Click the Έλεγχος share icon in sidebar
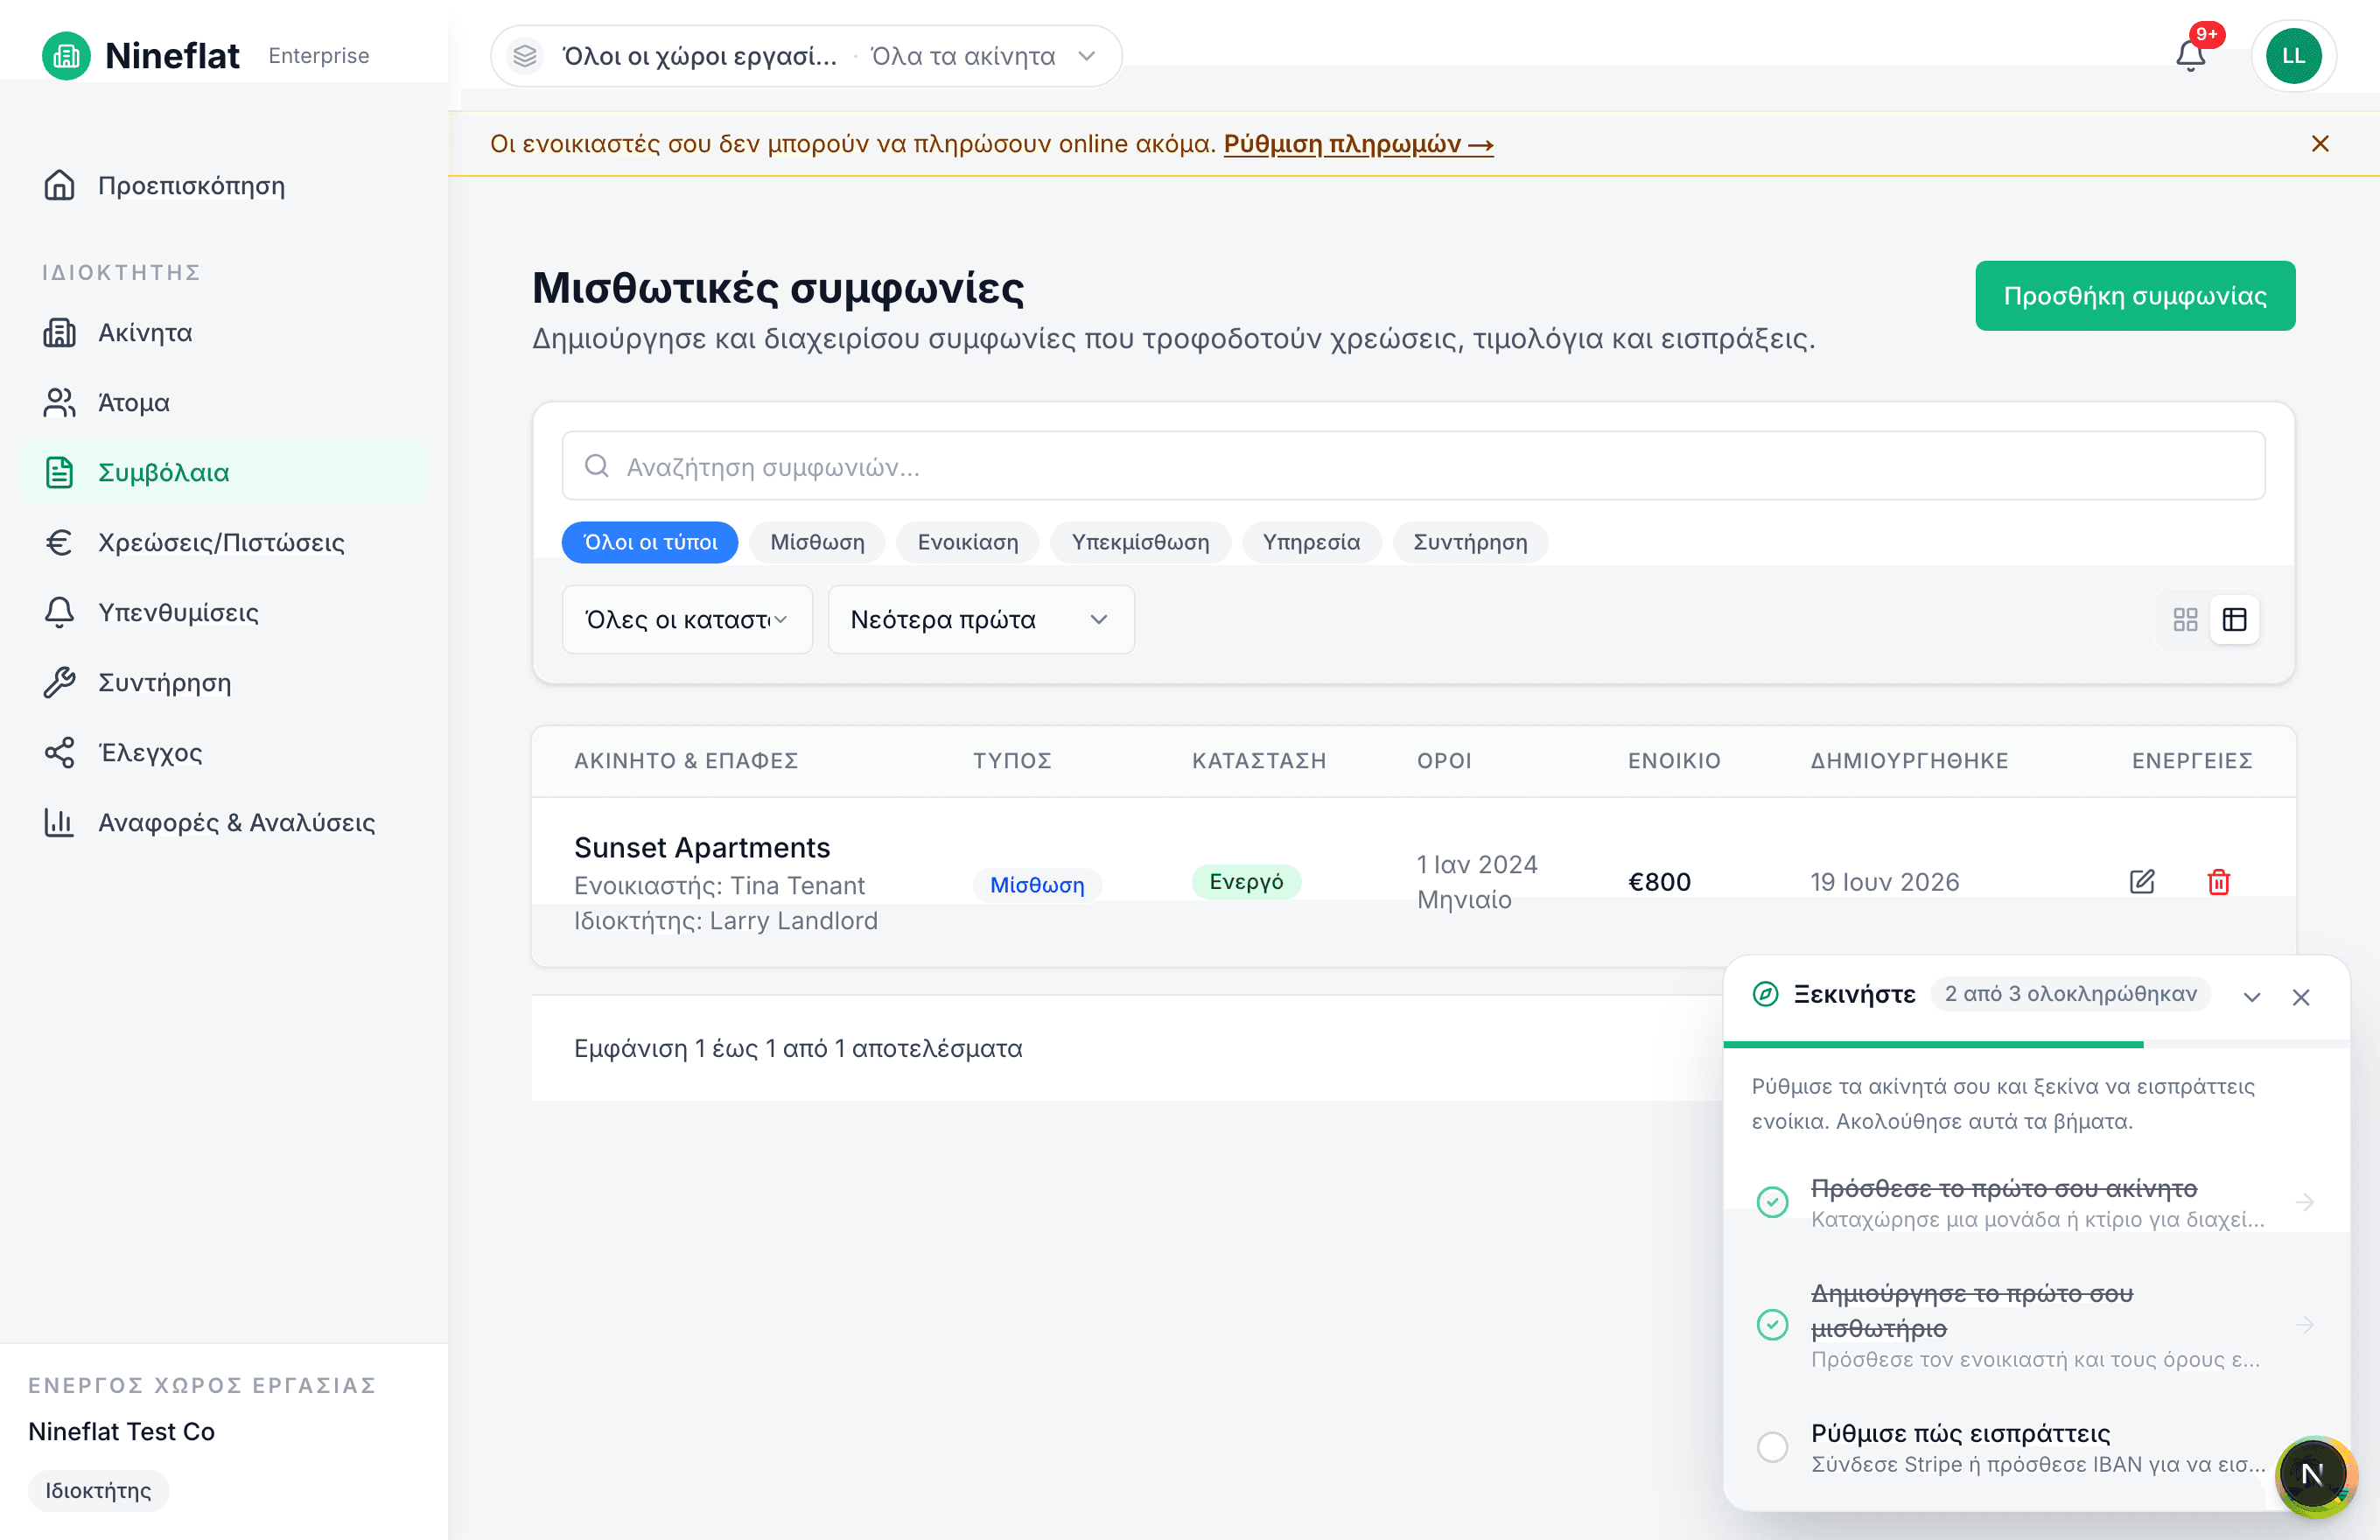The width and height of the screenshot is (2380, 1540). coord(59,753)
